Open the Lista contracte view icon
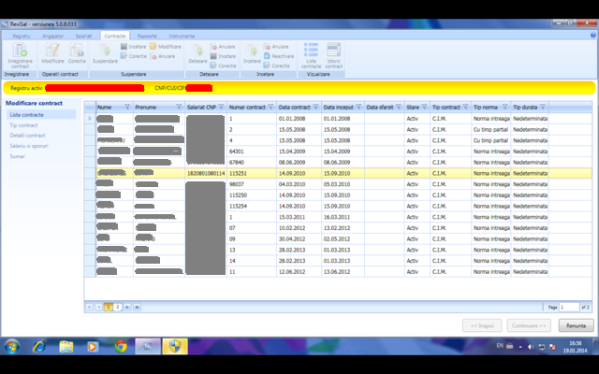599x374 pixels. [x=311, y=56]
